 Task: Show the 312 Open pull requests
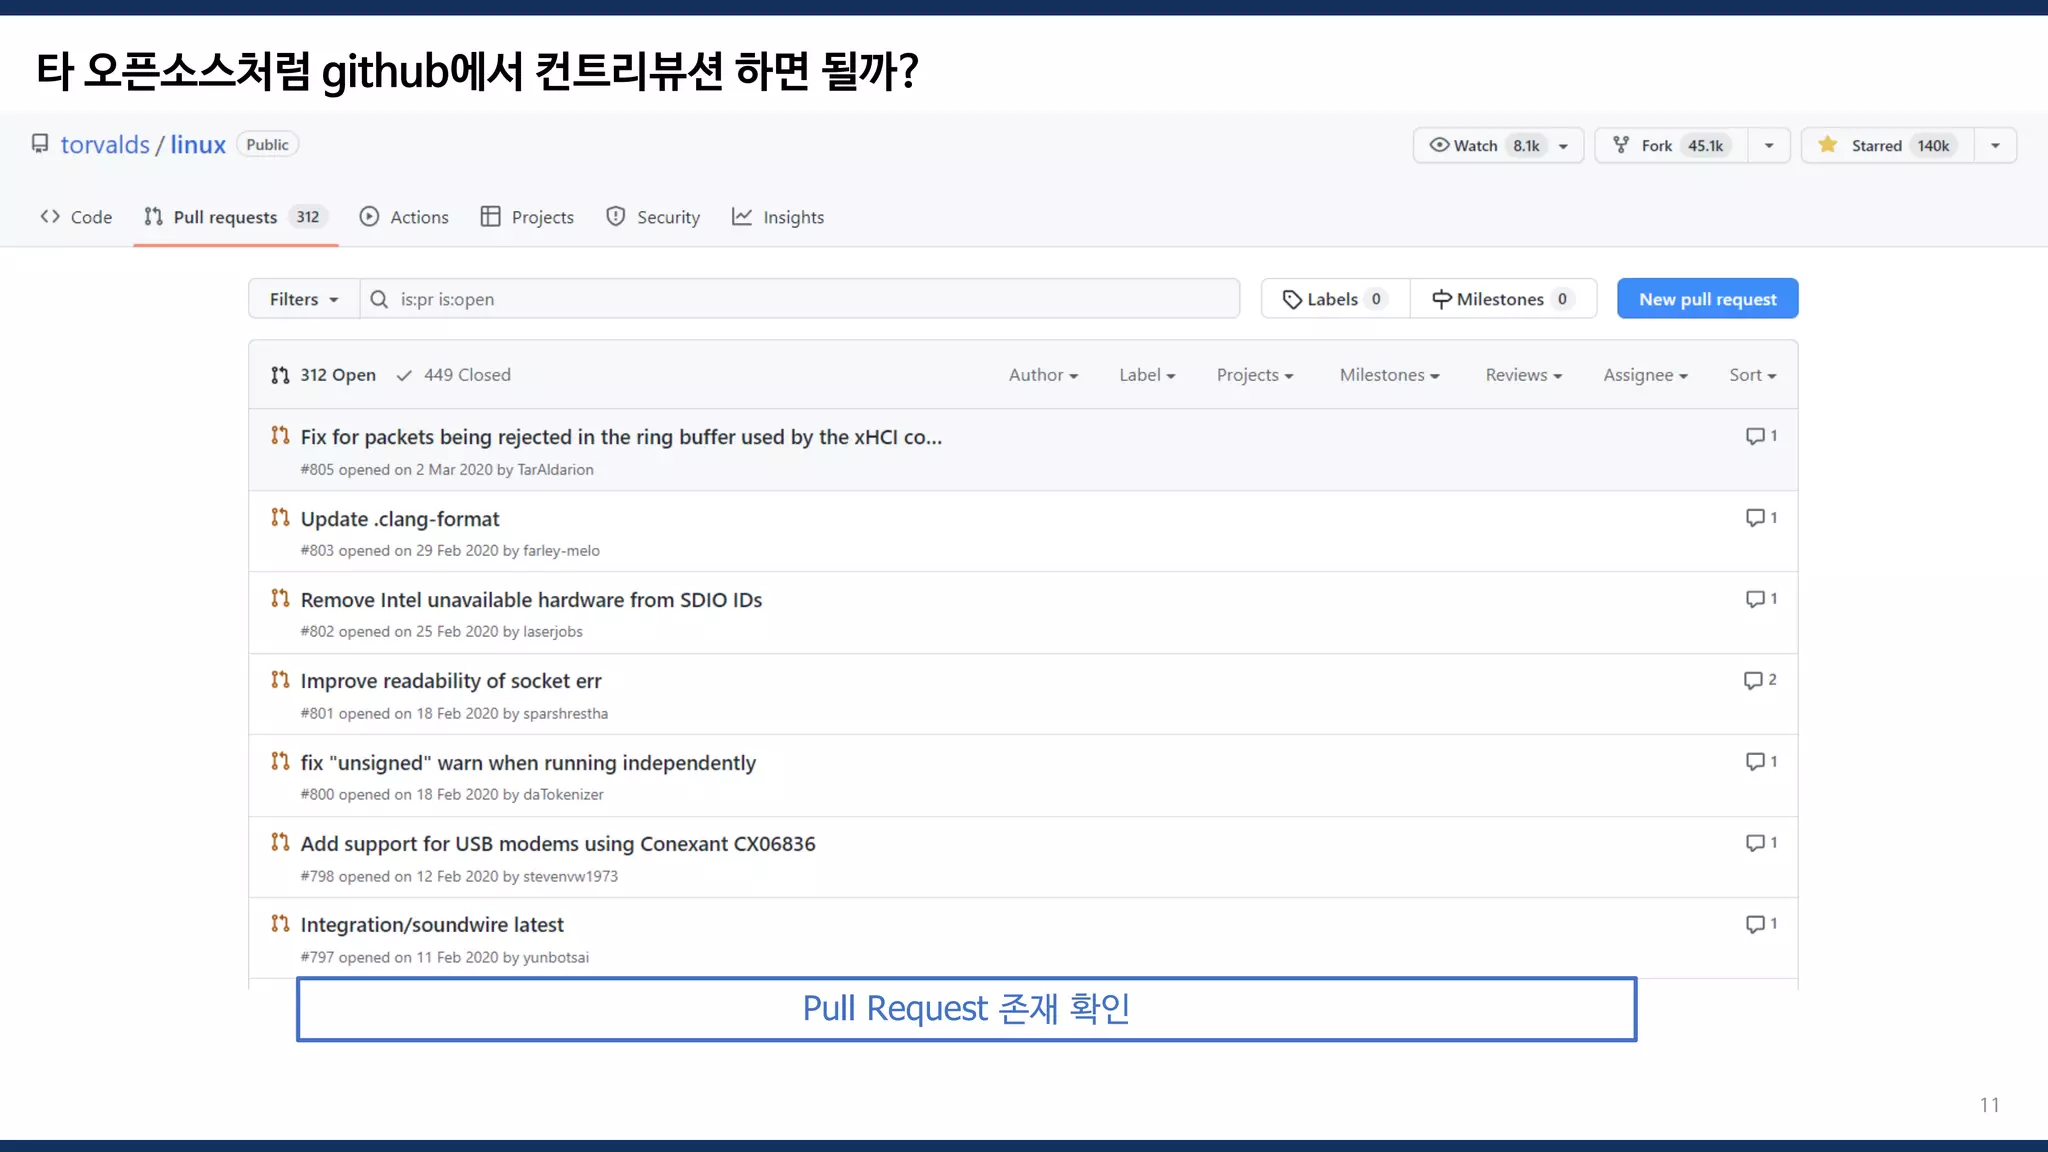click(x=324, y=375)
